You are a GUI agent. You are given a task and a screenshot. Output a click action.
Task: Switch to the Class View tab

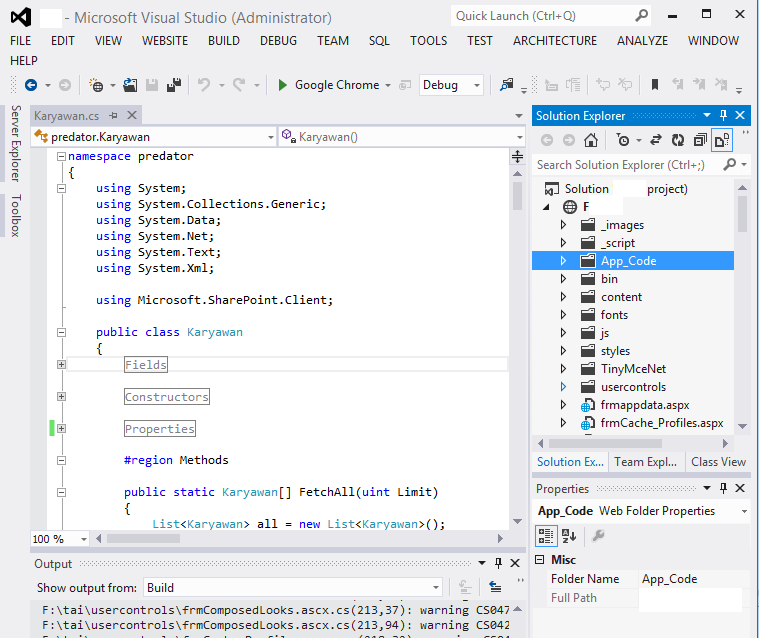pos(717,462)
